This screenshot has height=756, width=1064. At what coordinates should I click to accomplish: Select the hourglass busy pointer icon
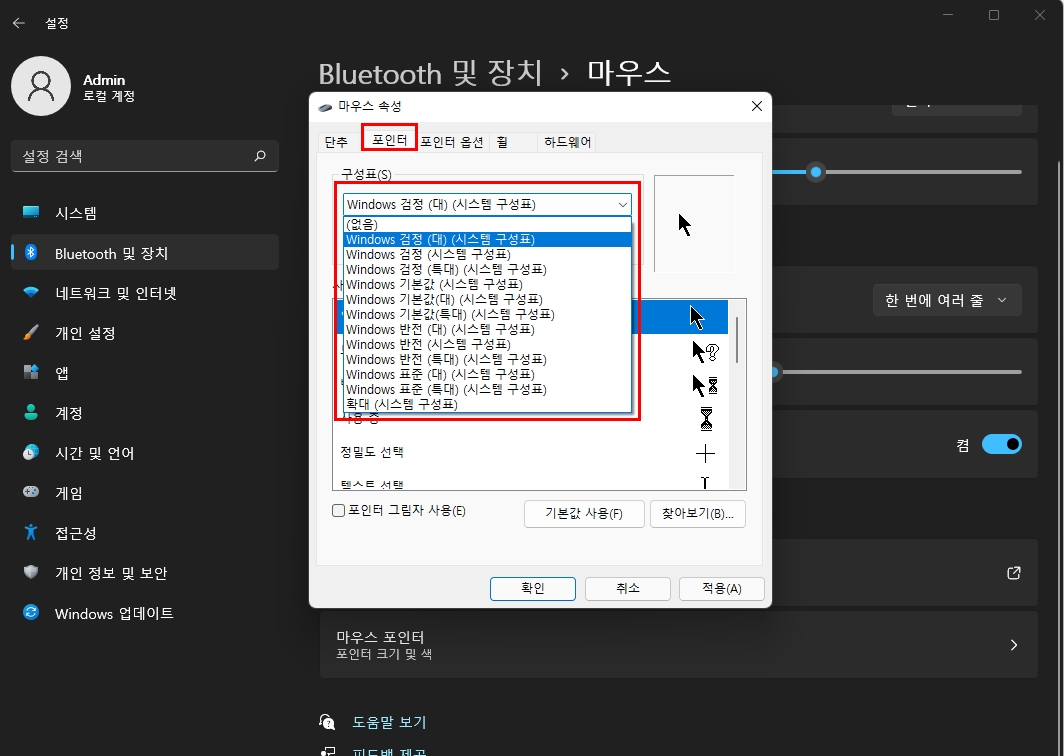(706, 419)
